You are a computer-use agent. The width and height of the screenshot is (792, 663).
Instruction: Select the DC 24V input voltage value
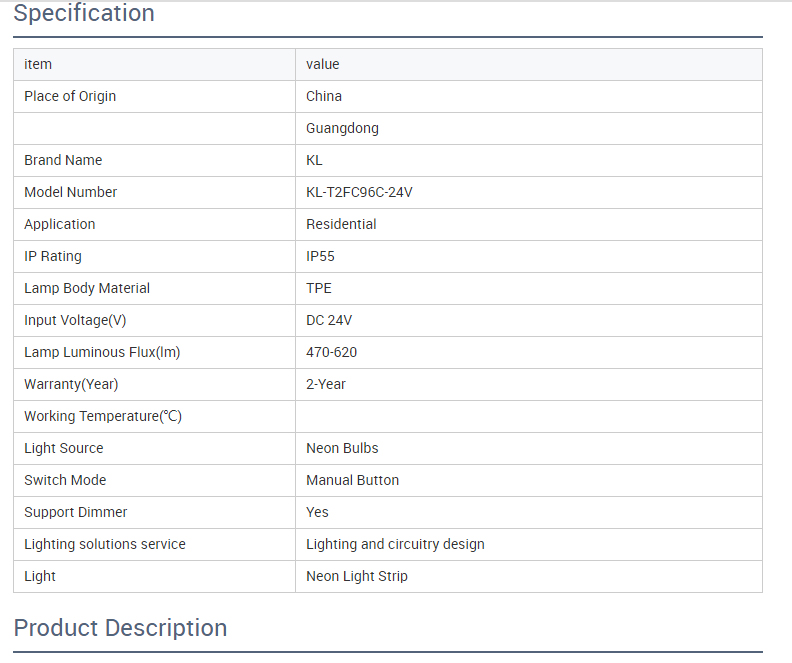[x=329, y=320]
